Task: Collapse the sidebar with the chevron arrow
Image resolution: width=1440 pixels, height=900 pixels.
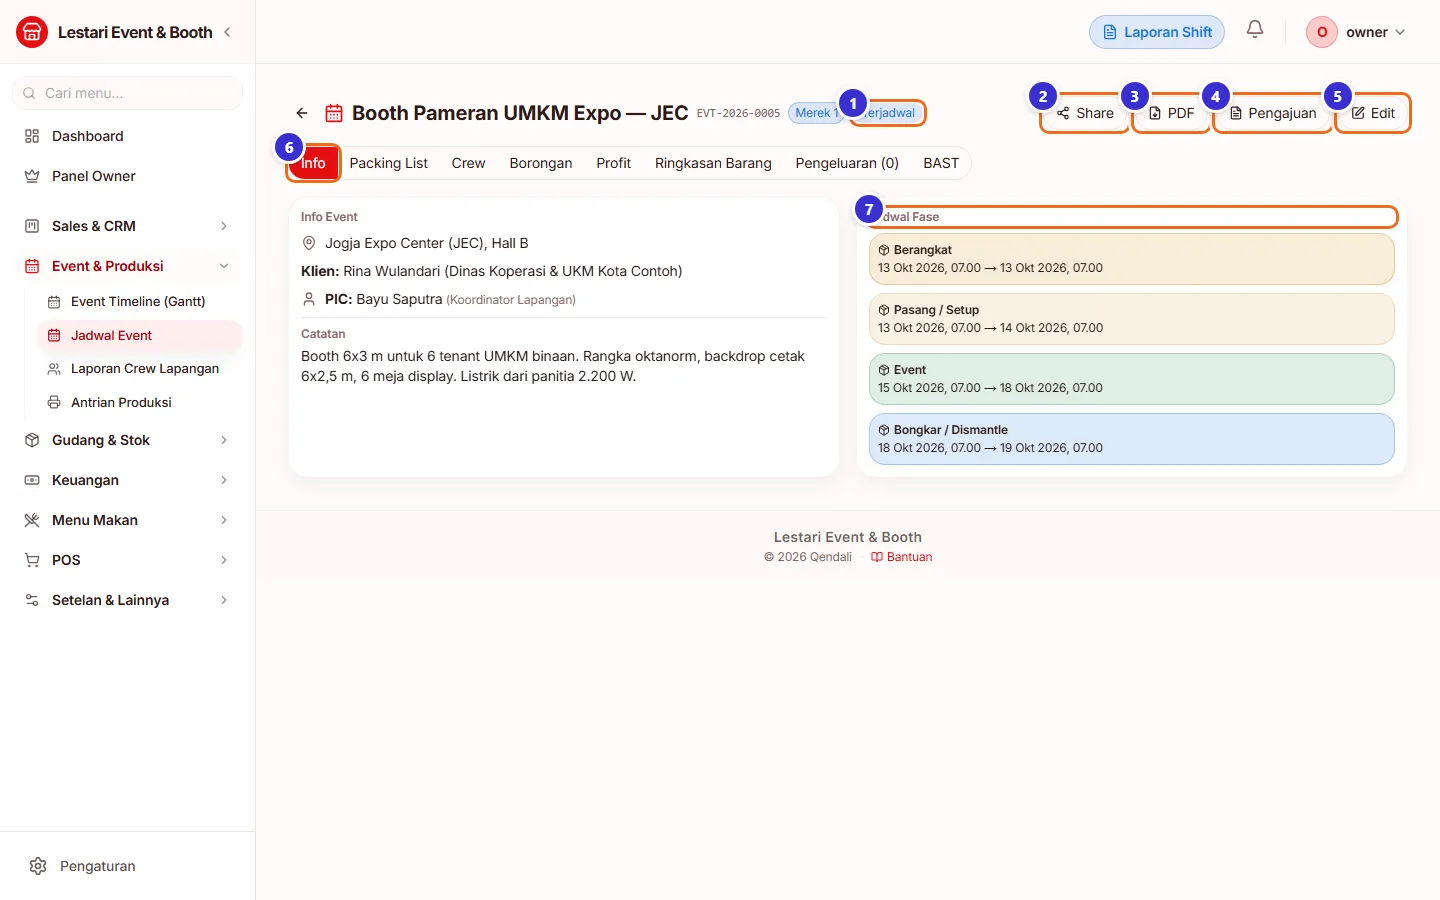Action: [x=227, y=32]
